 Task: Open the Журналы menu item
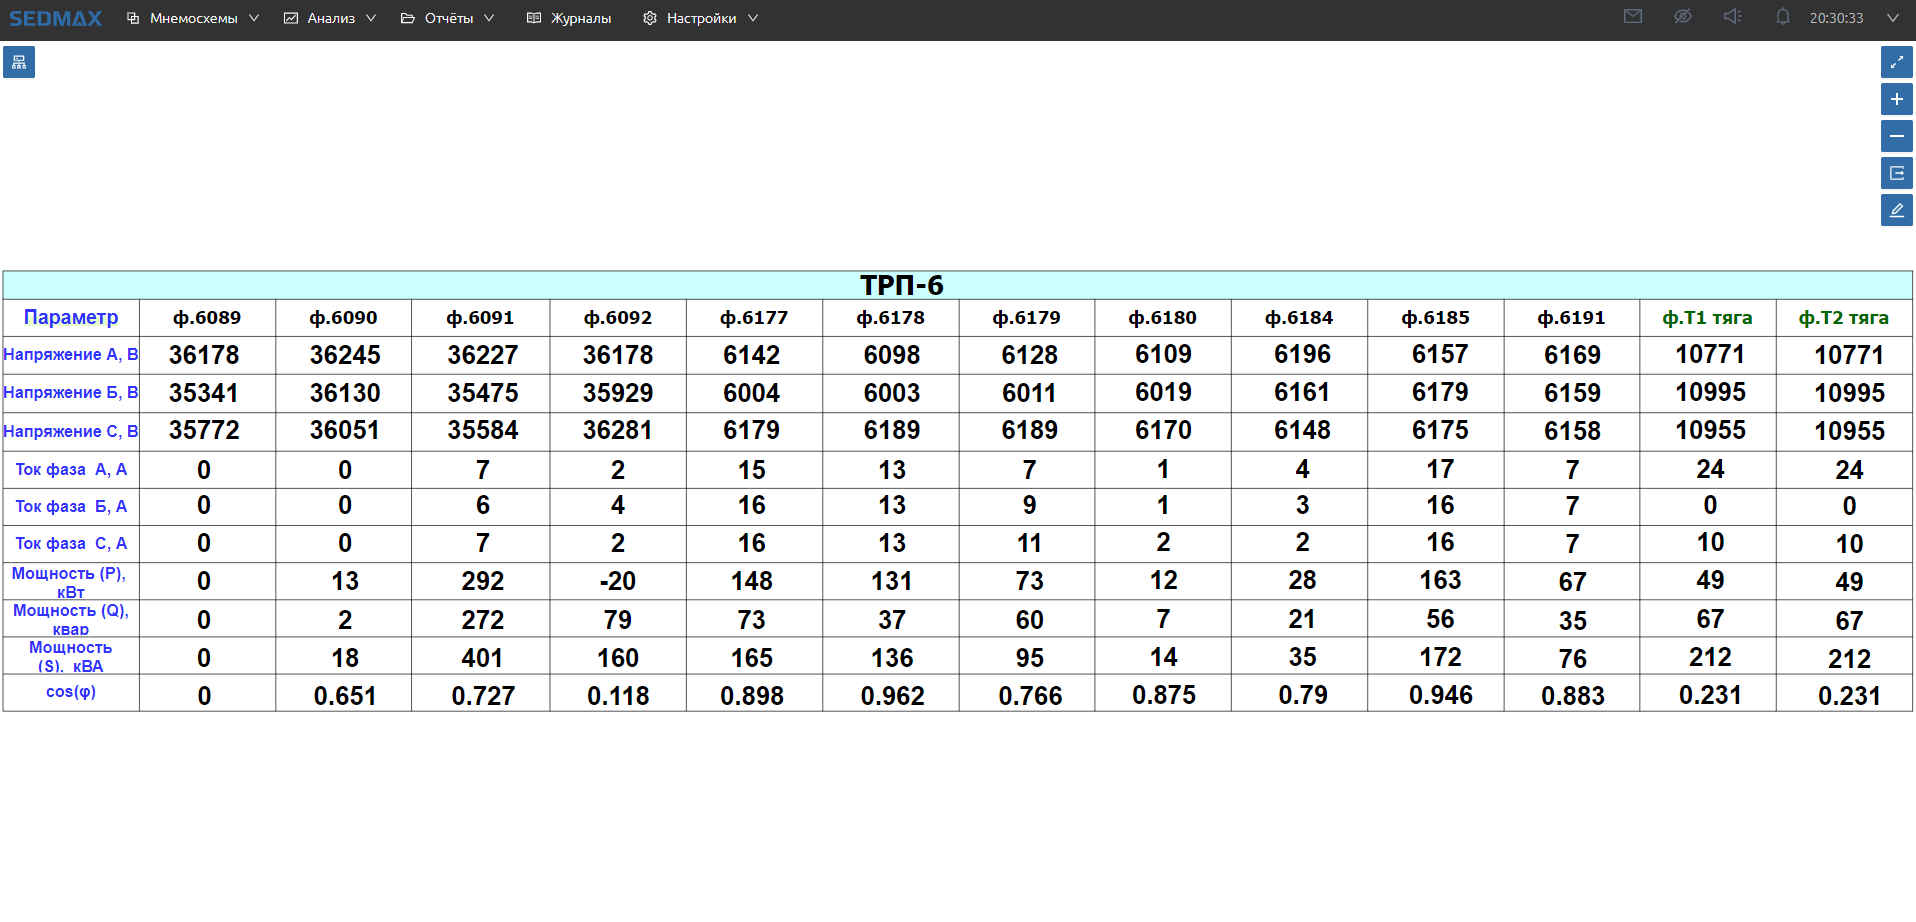point(569,18)
